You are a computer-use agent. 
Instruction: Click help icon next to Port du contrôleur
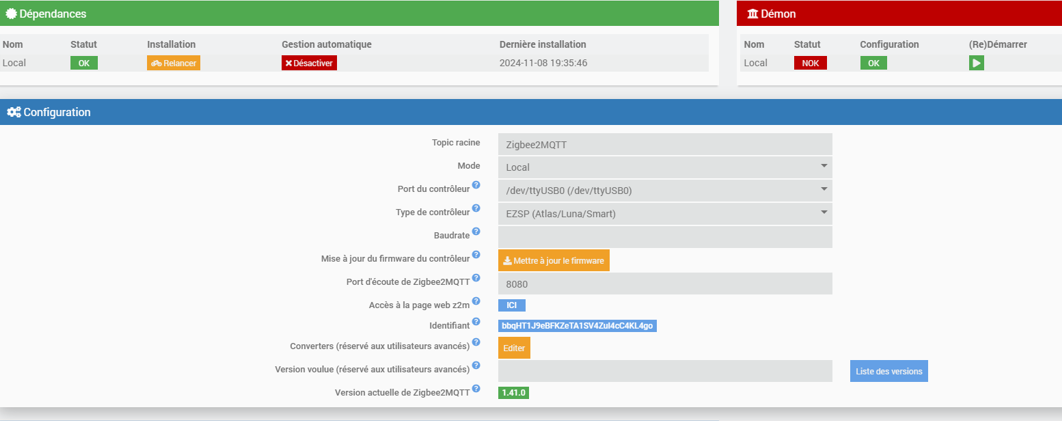476,185
